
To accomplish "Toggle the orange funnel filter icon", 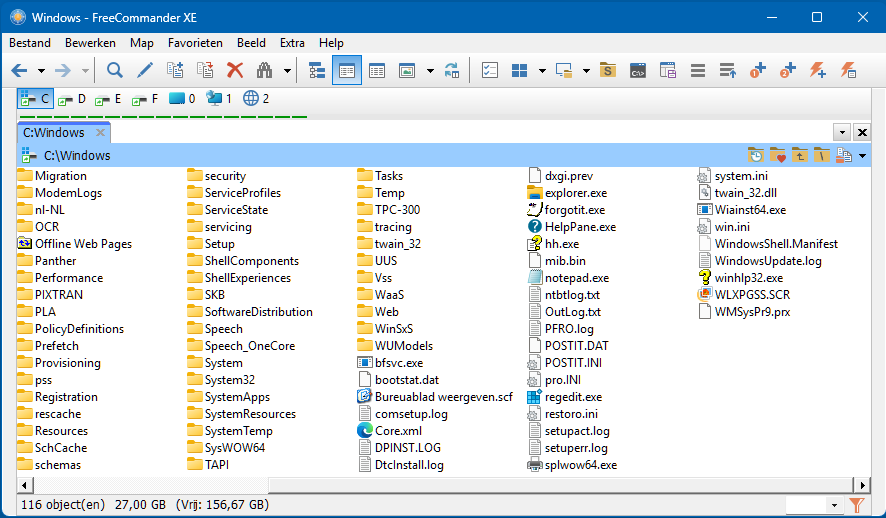I will coord(857,505).
